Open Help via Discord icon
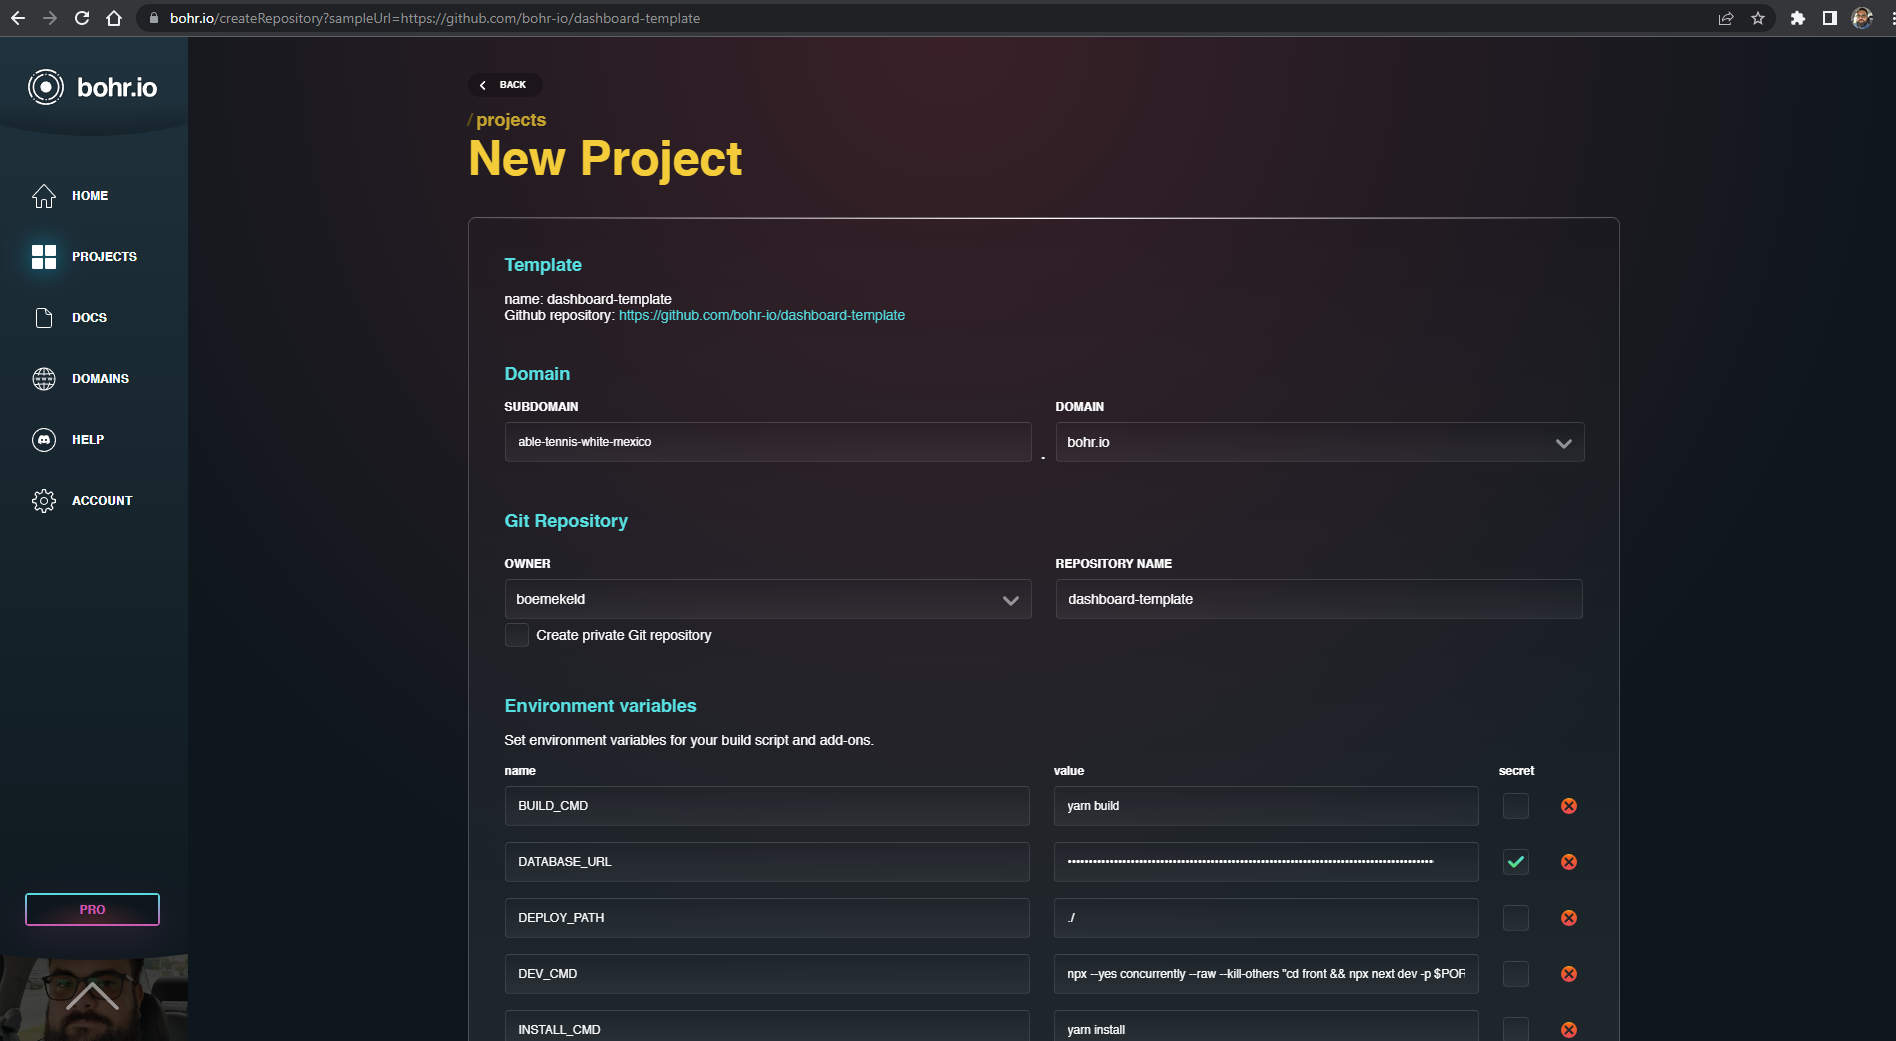This screenshot has height=1041, width=1896. click(44, 440)
